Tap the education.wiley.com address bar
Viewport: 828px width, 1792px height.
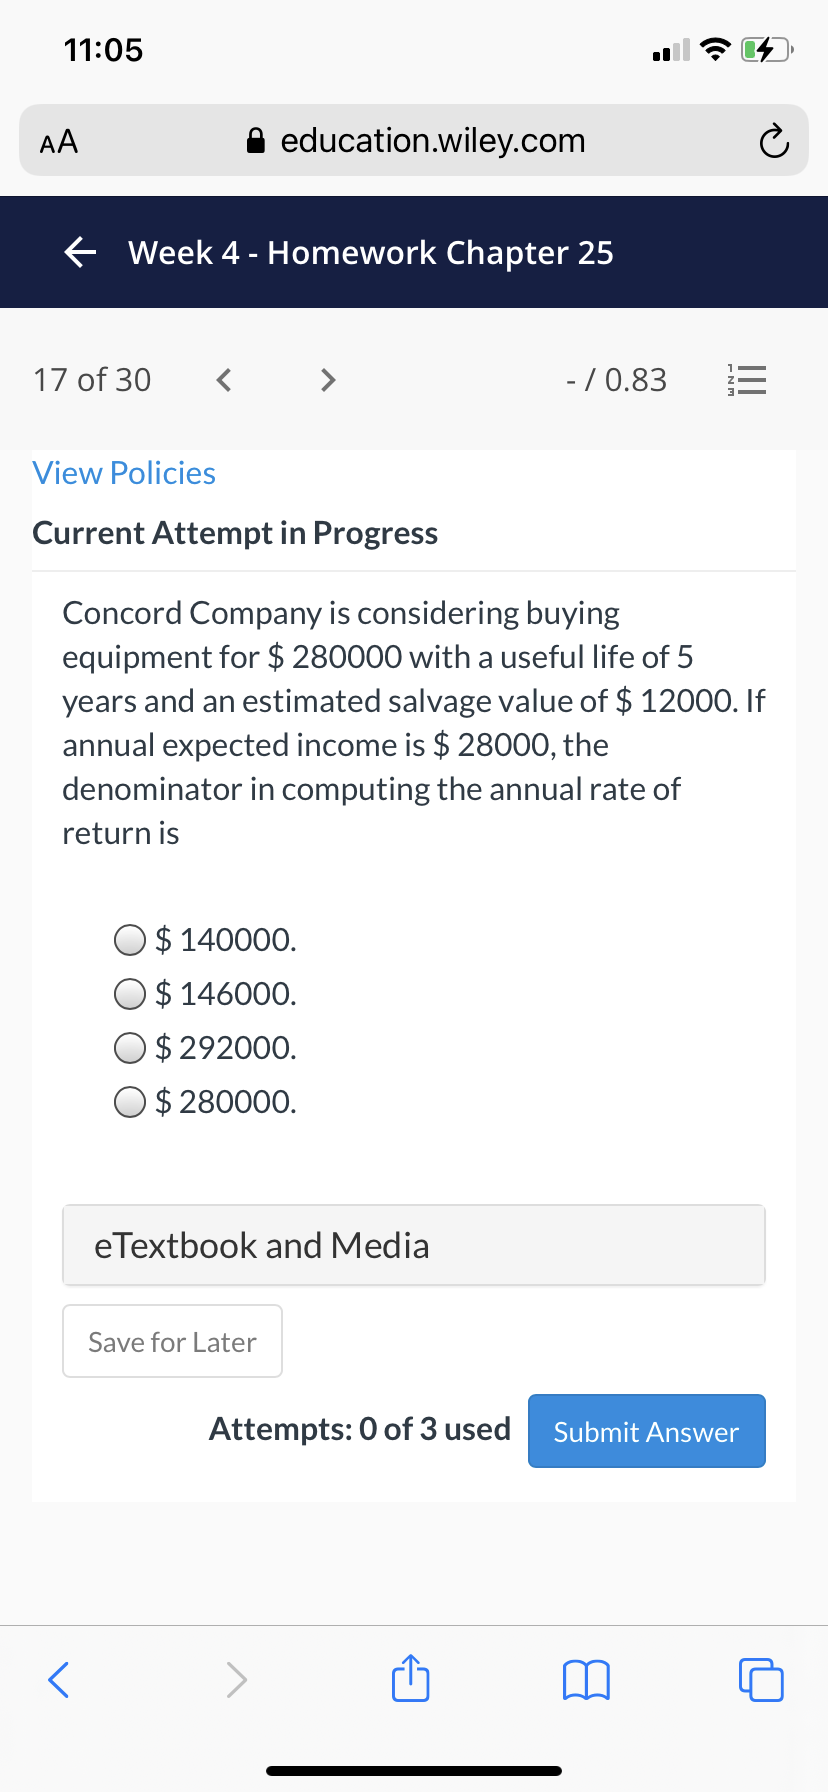click(x=416, y=141)
